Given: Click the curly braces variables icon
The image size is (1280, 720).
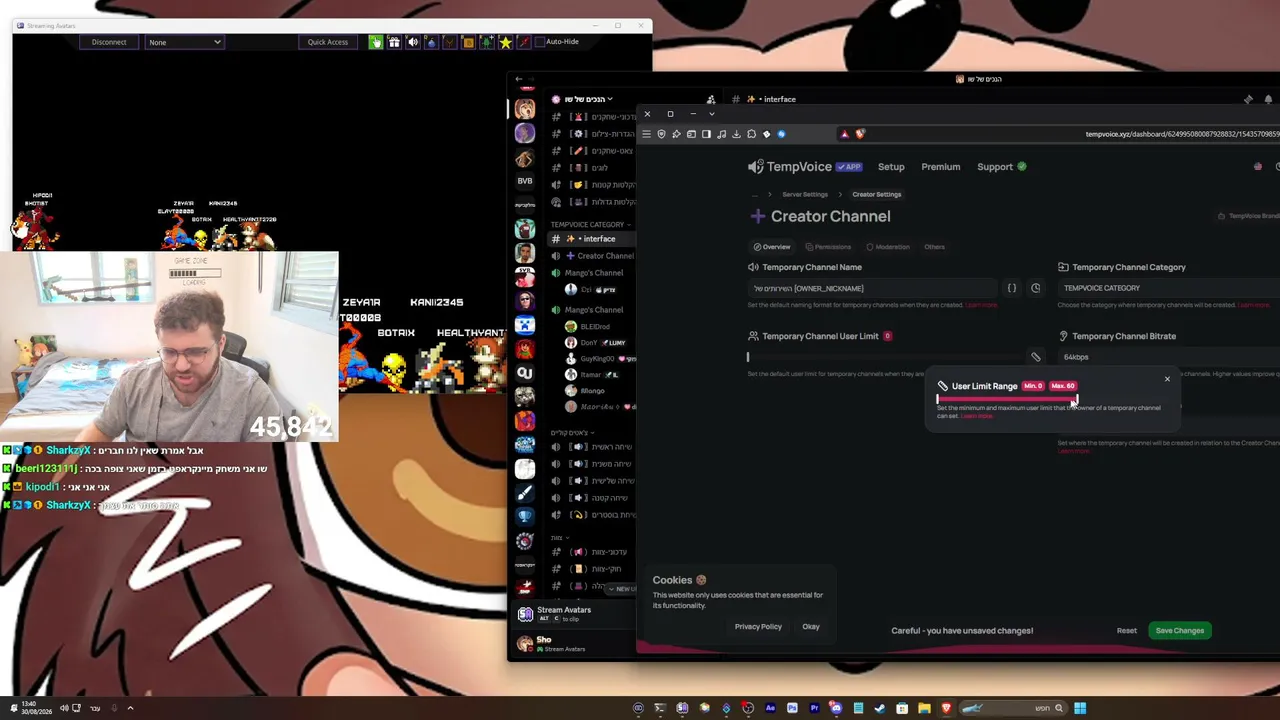Looking at the screenshot, I should click(x=1012, y=288).
